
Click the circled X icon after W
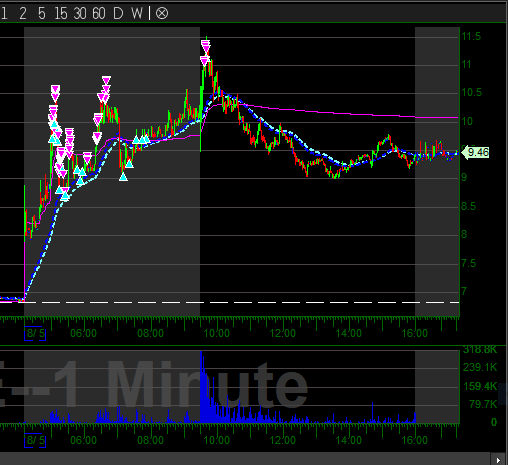tap(162, 14)
